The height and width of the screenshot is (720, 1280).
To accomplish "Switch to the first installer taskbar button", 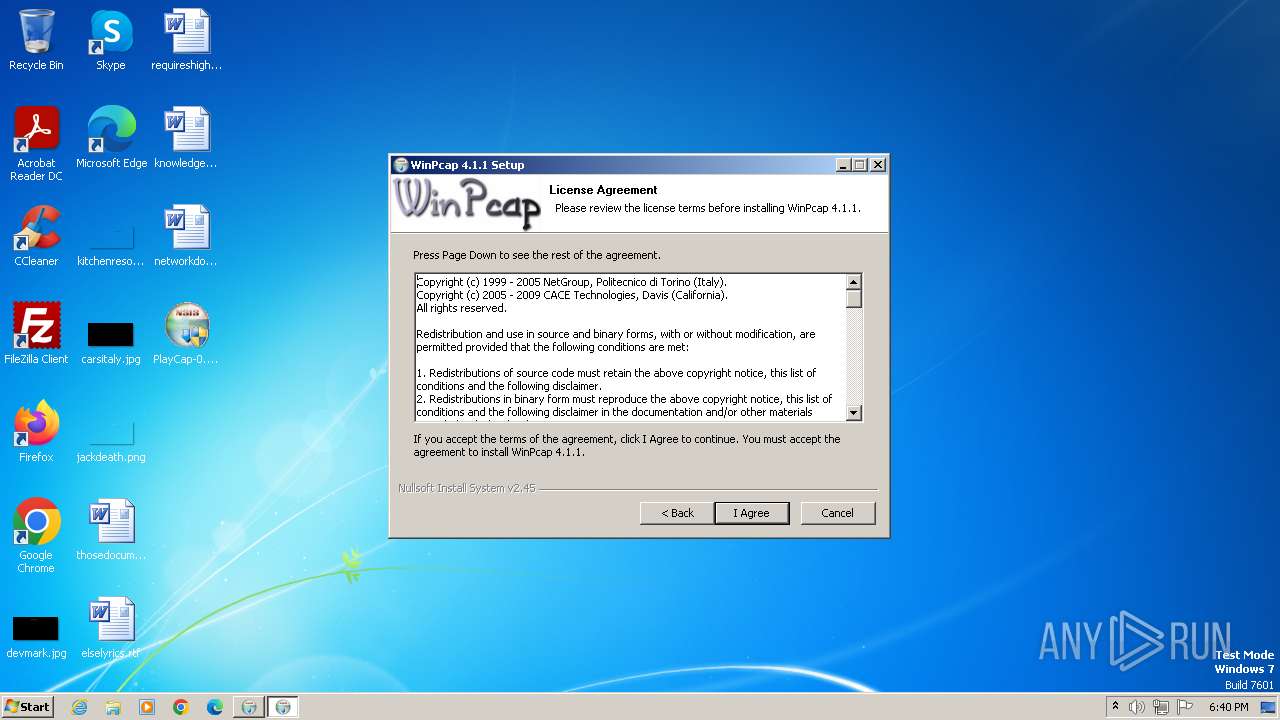I will click(x=249, y=707).
